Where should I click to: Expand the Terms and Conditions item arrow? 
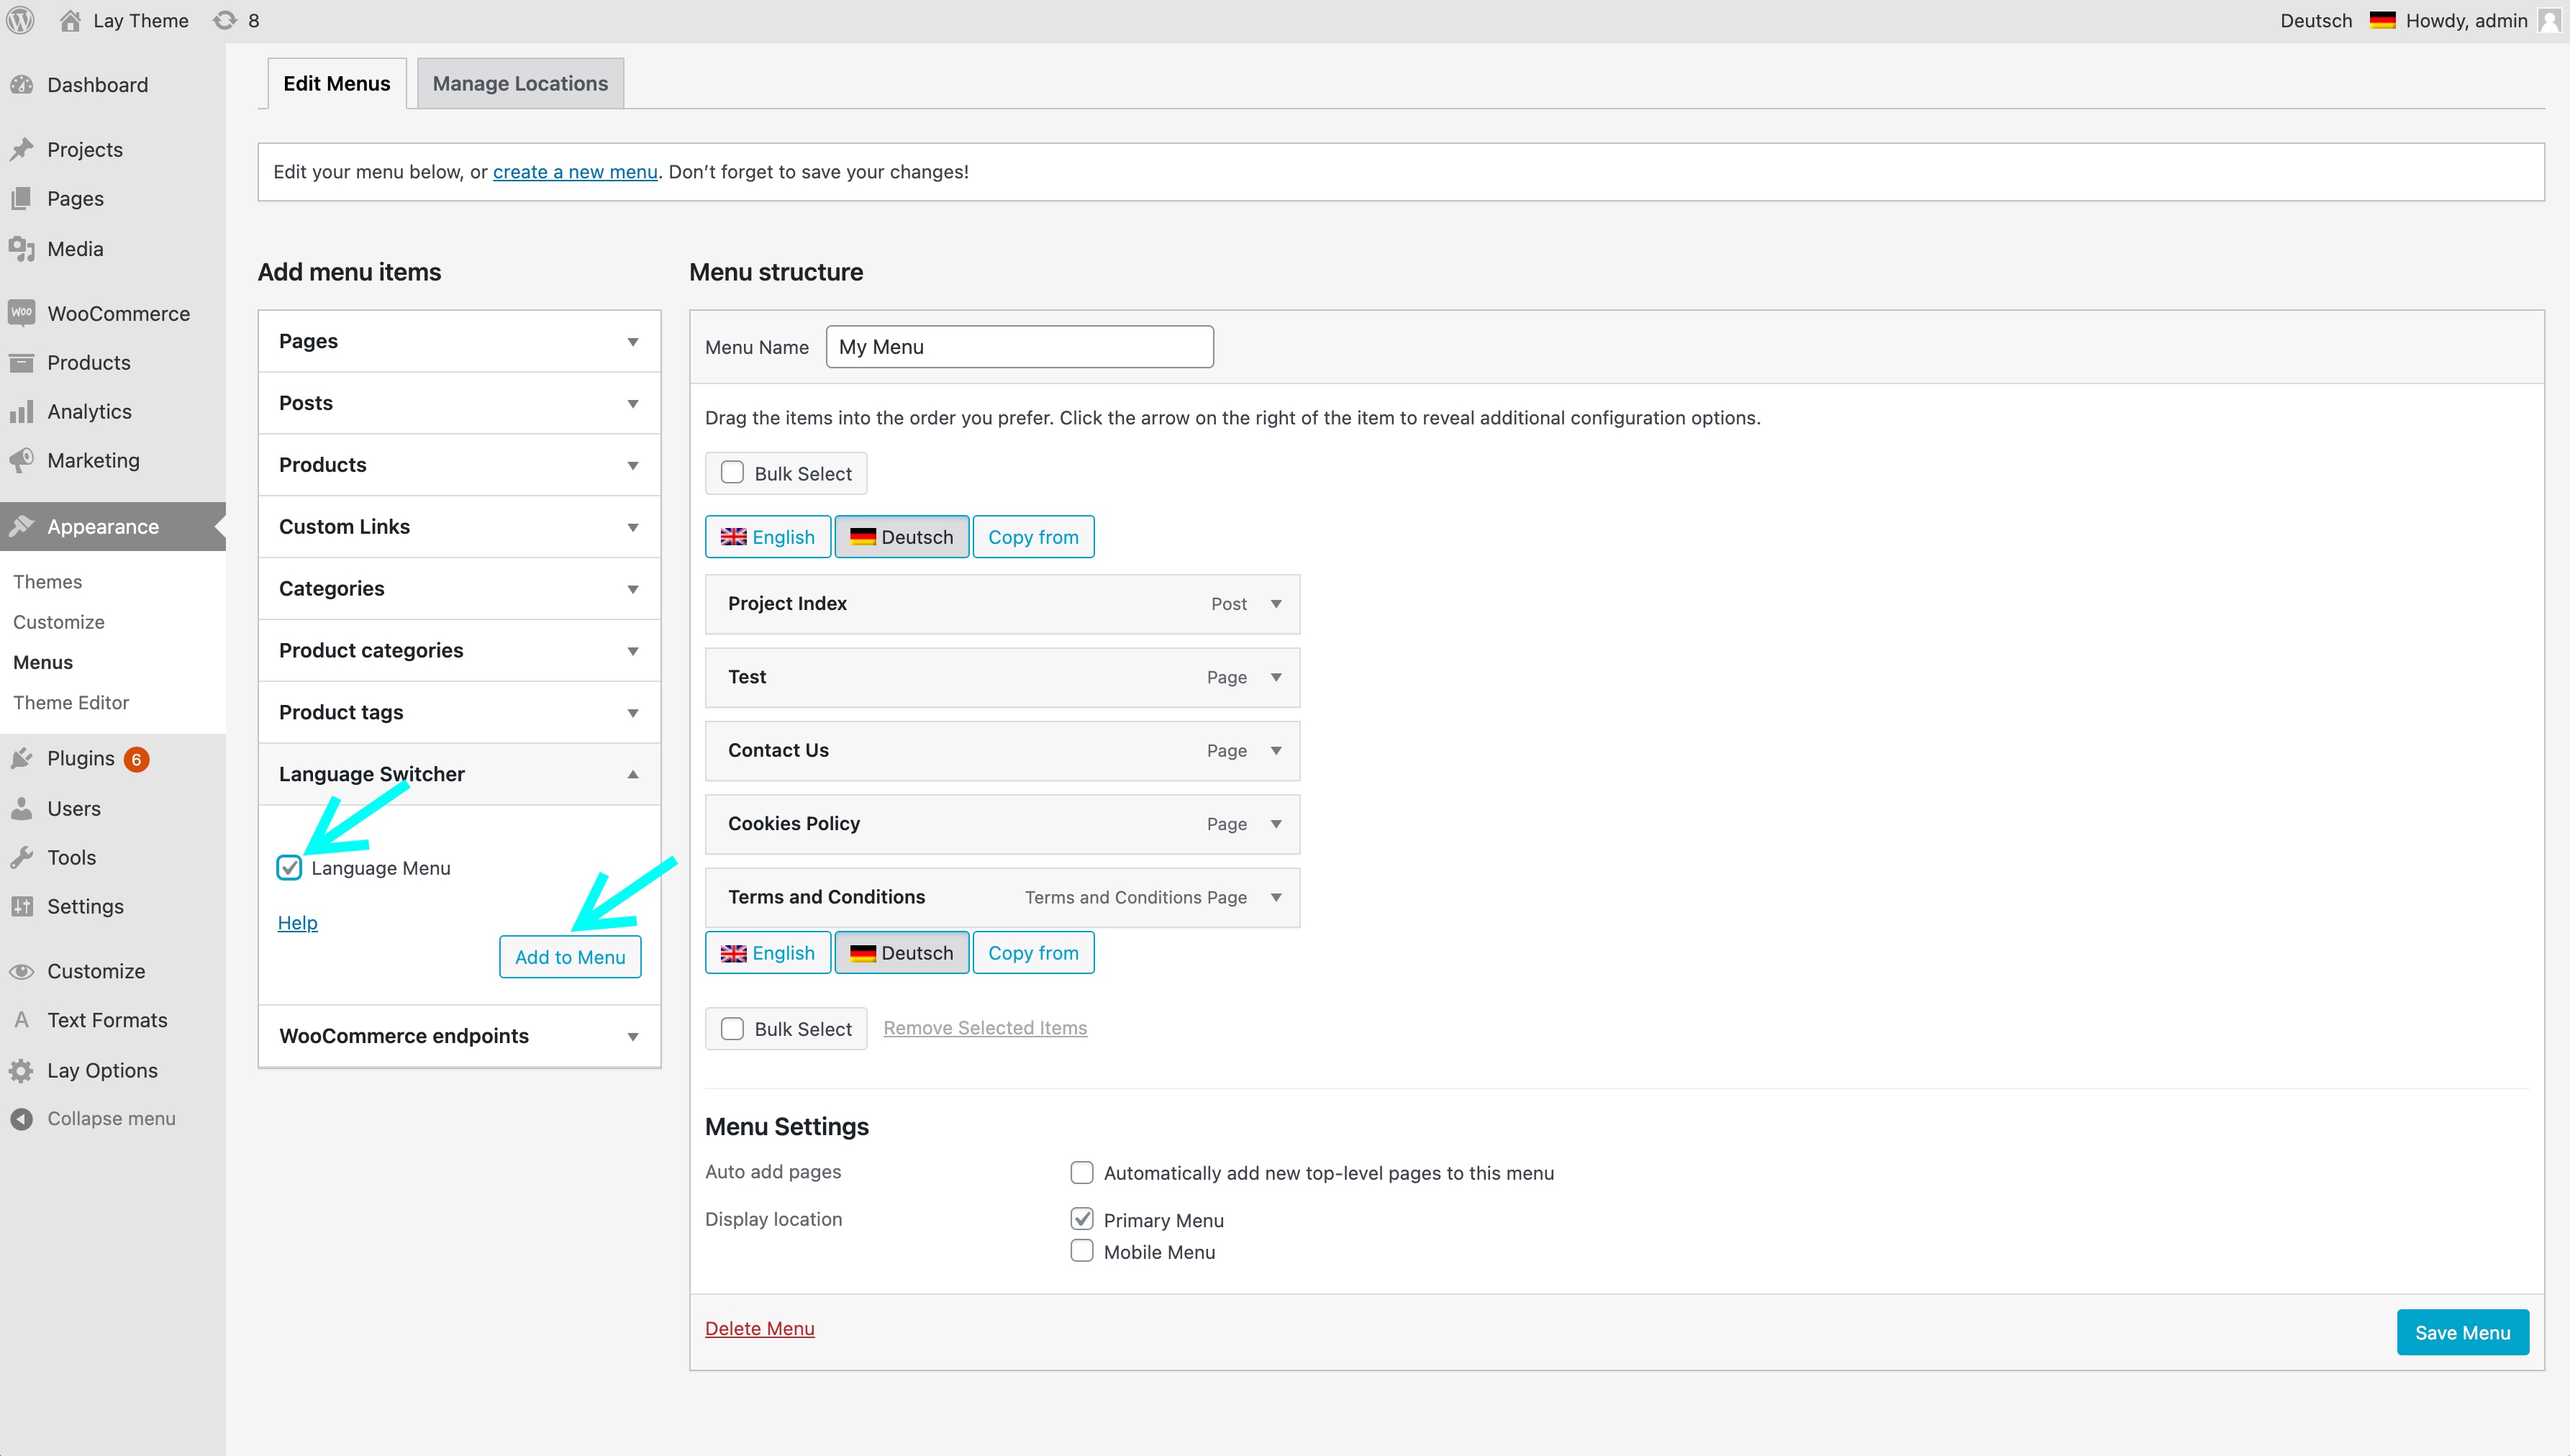[1276, 898]
